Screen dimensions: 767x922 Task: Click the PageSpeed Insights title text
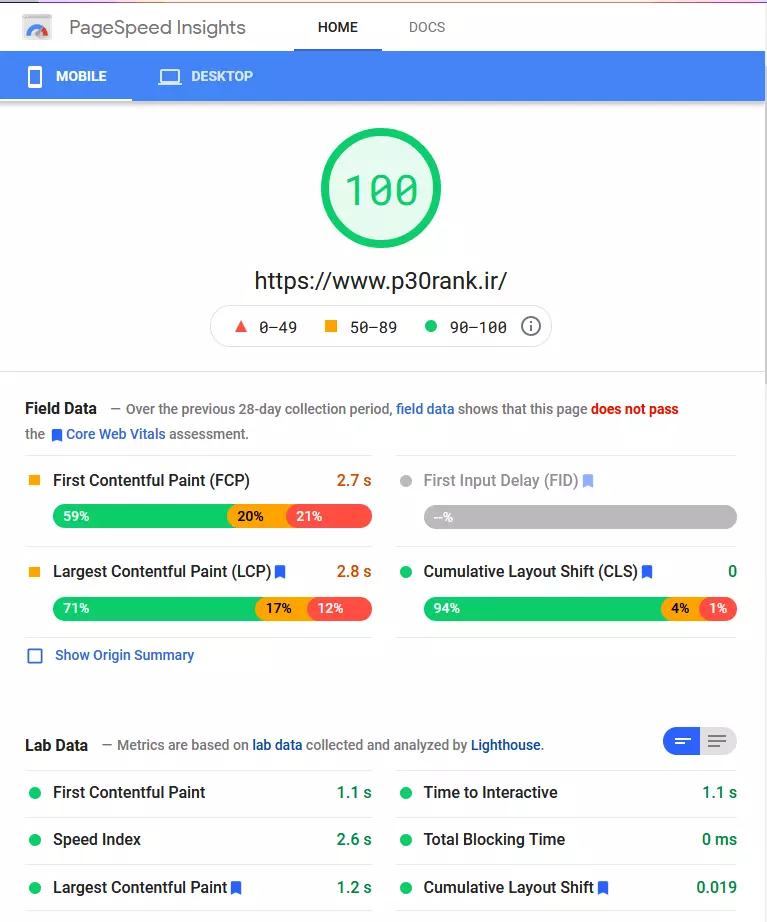(x=157, y=27)
